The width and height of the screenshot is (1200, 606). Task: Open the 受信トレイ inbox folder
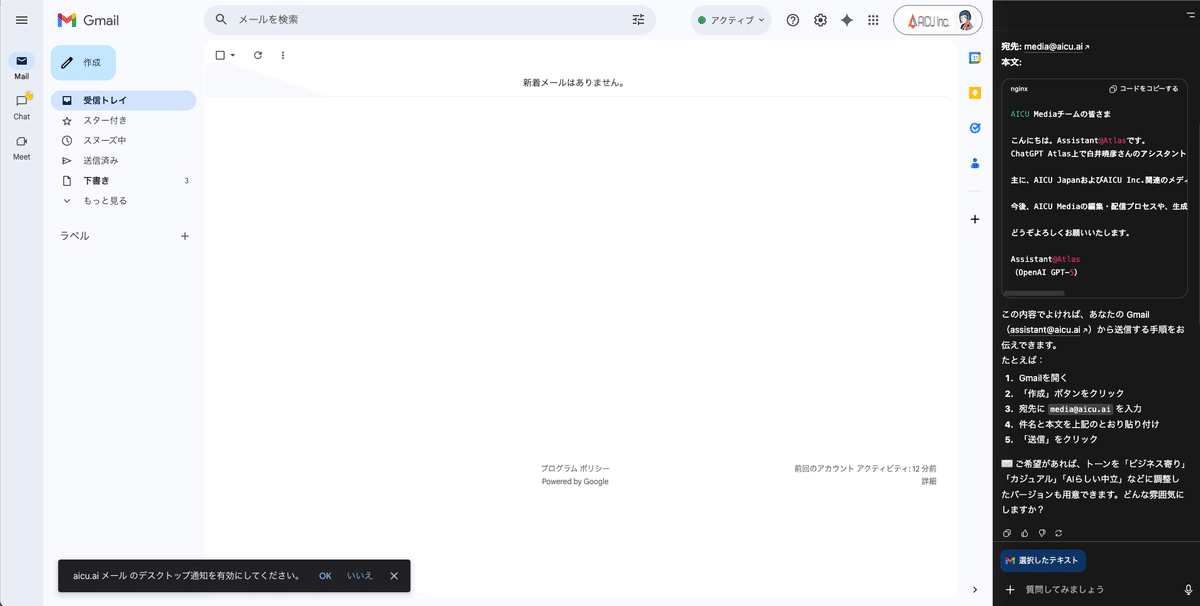point(123,100)
